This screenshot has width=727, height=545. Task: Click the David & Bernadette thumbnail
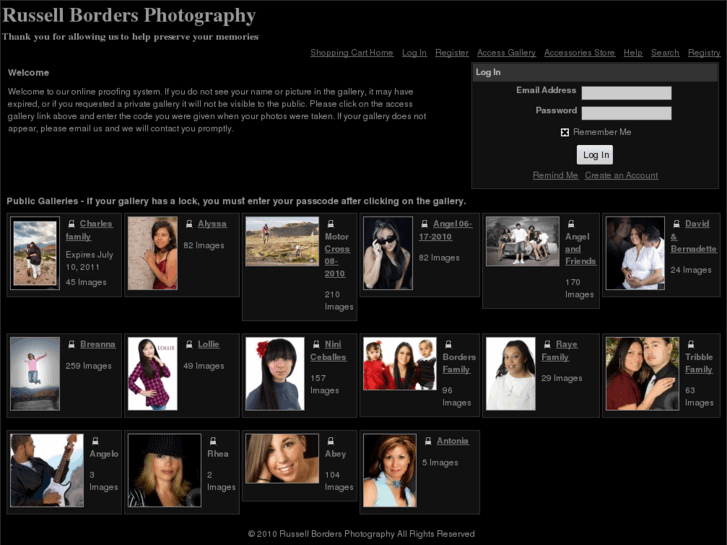[635, 253]
